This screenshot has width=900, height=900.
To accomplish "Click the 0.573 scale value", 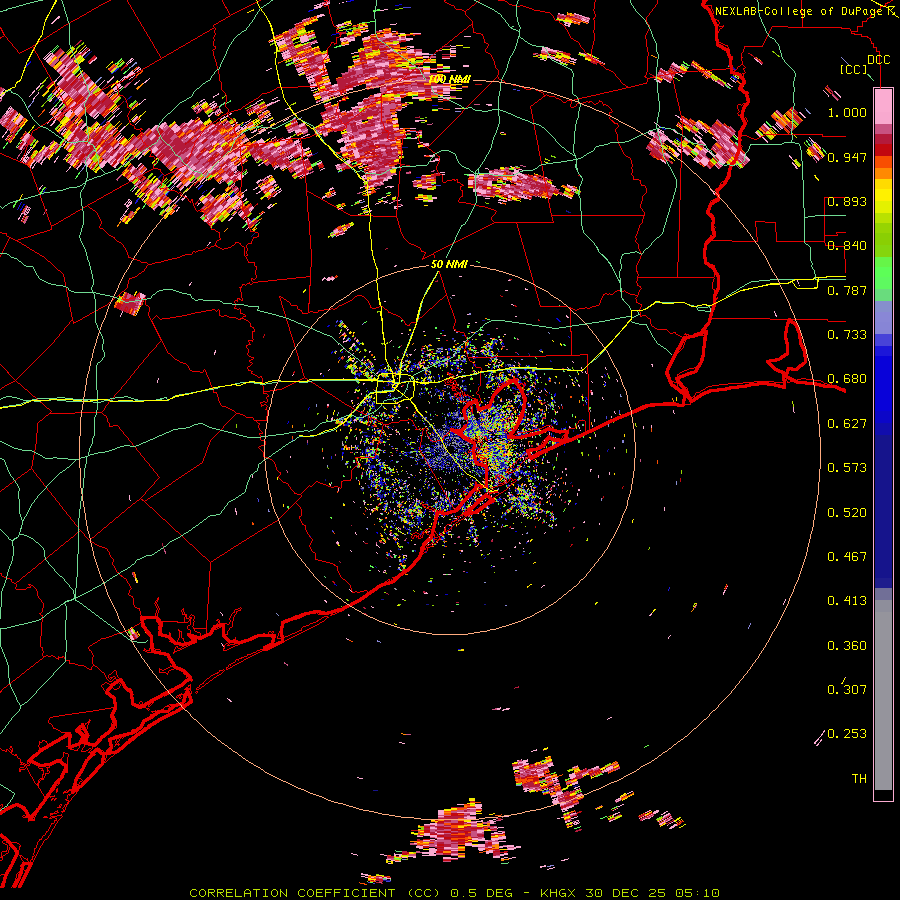I will (x=847, y=468).
